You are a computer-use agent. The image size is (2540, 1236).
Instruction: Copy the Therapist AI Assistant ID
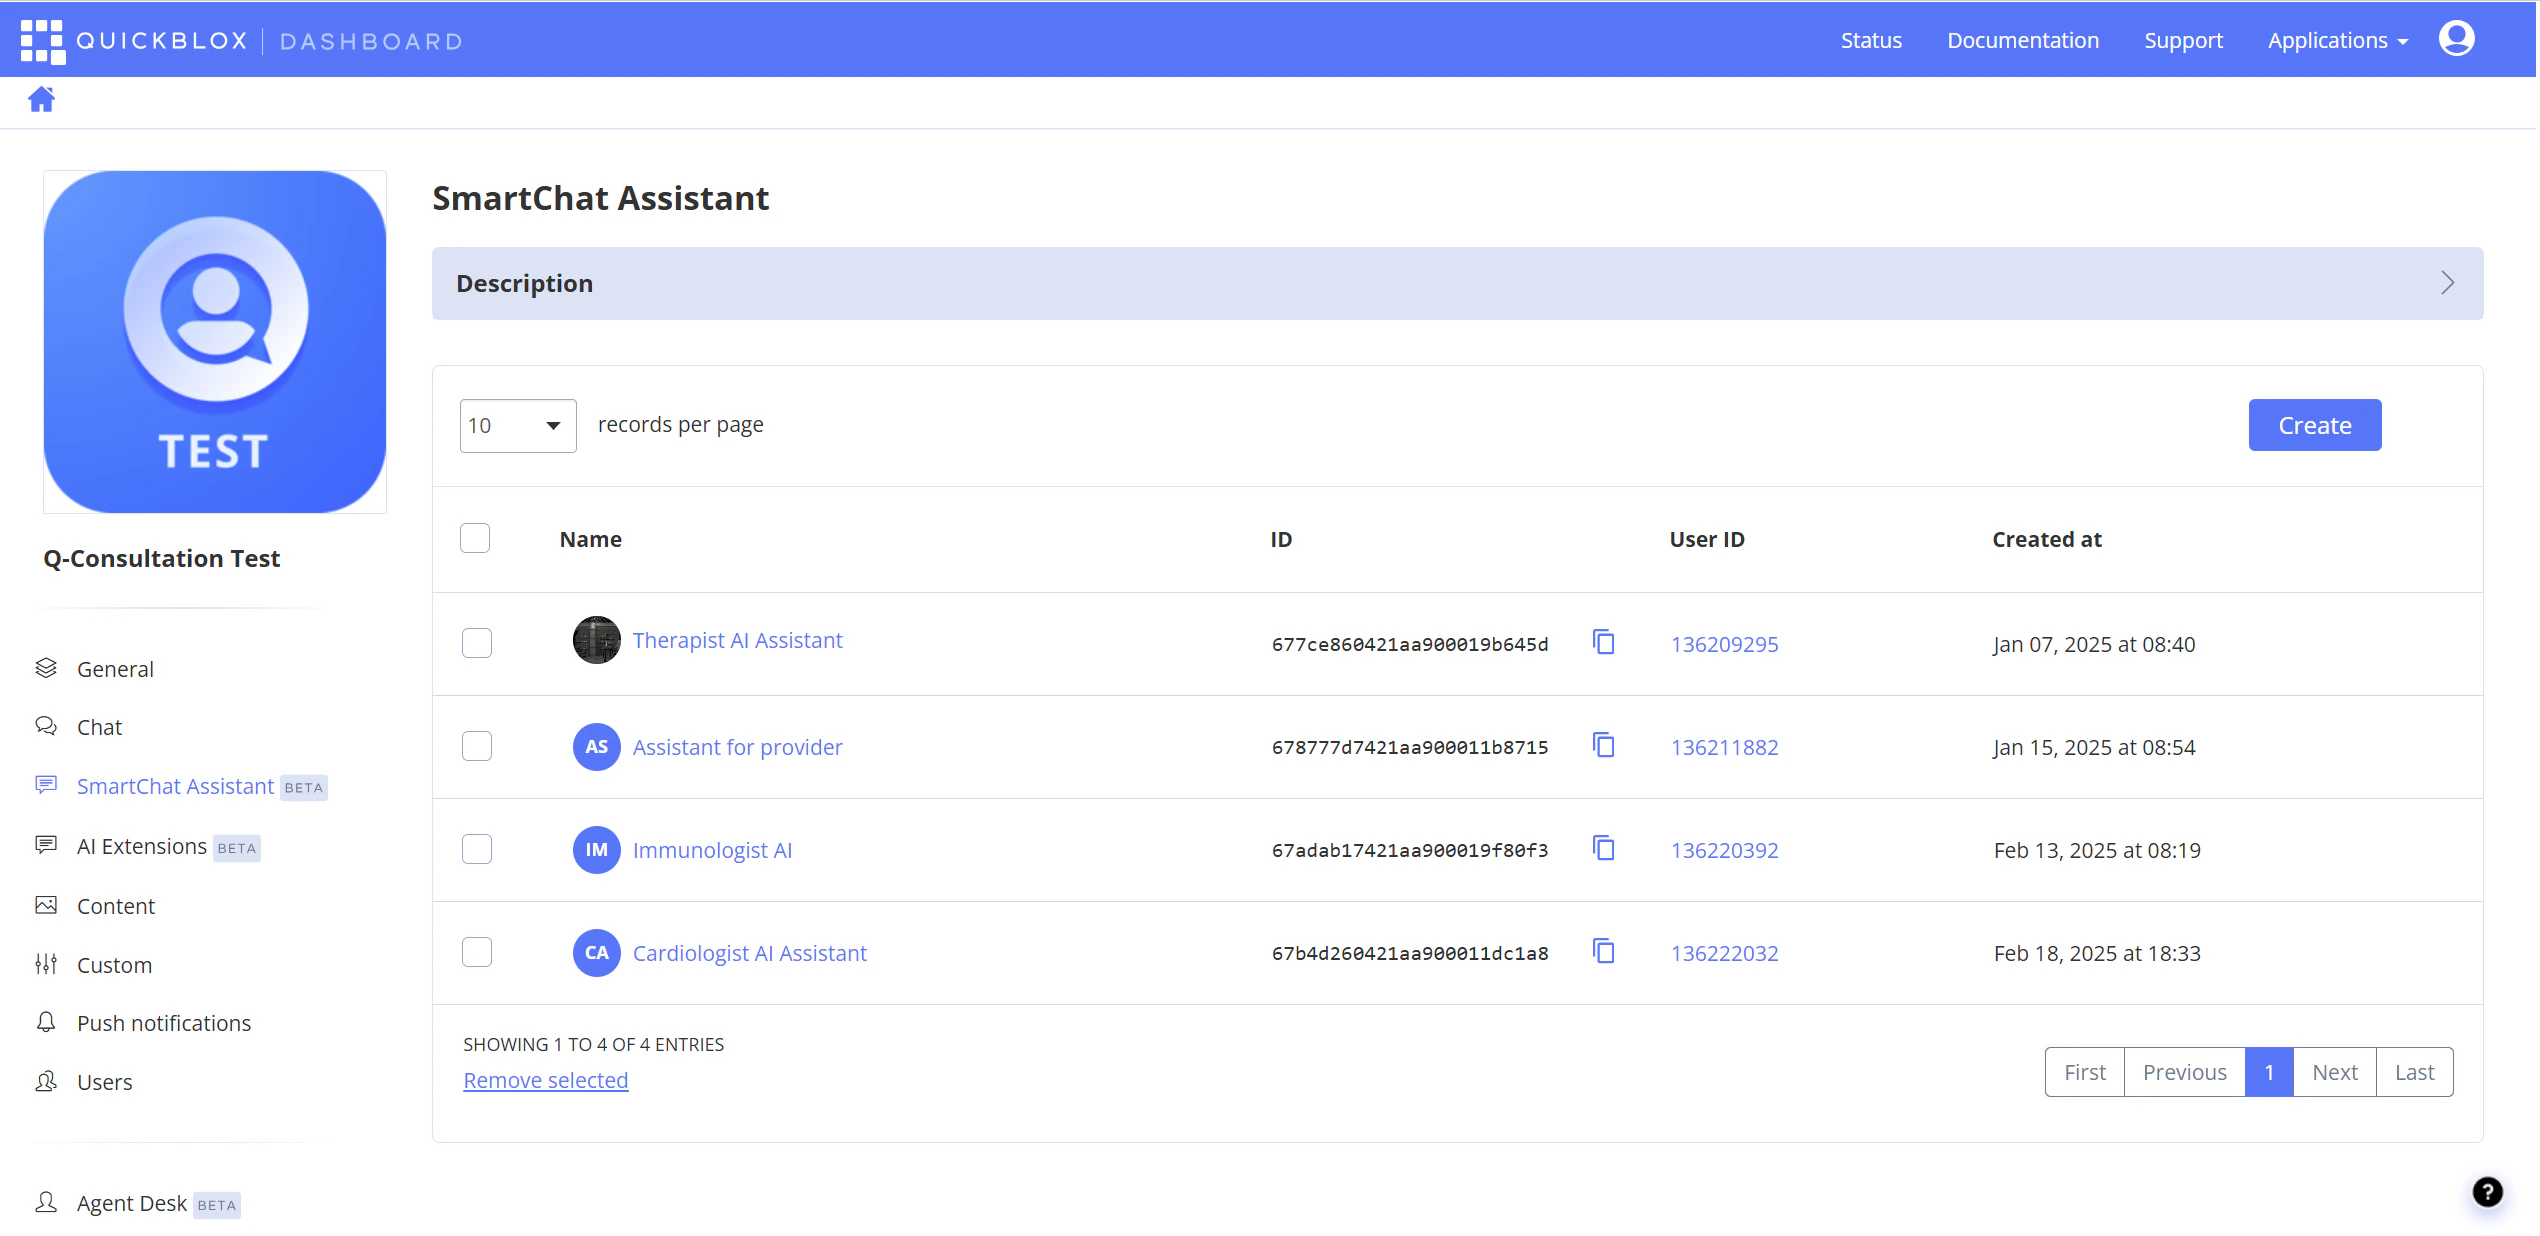click(x=1603, y=643)
